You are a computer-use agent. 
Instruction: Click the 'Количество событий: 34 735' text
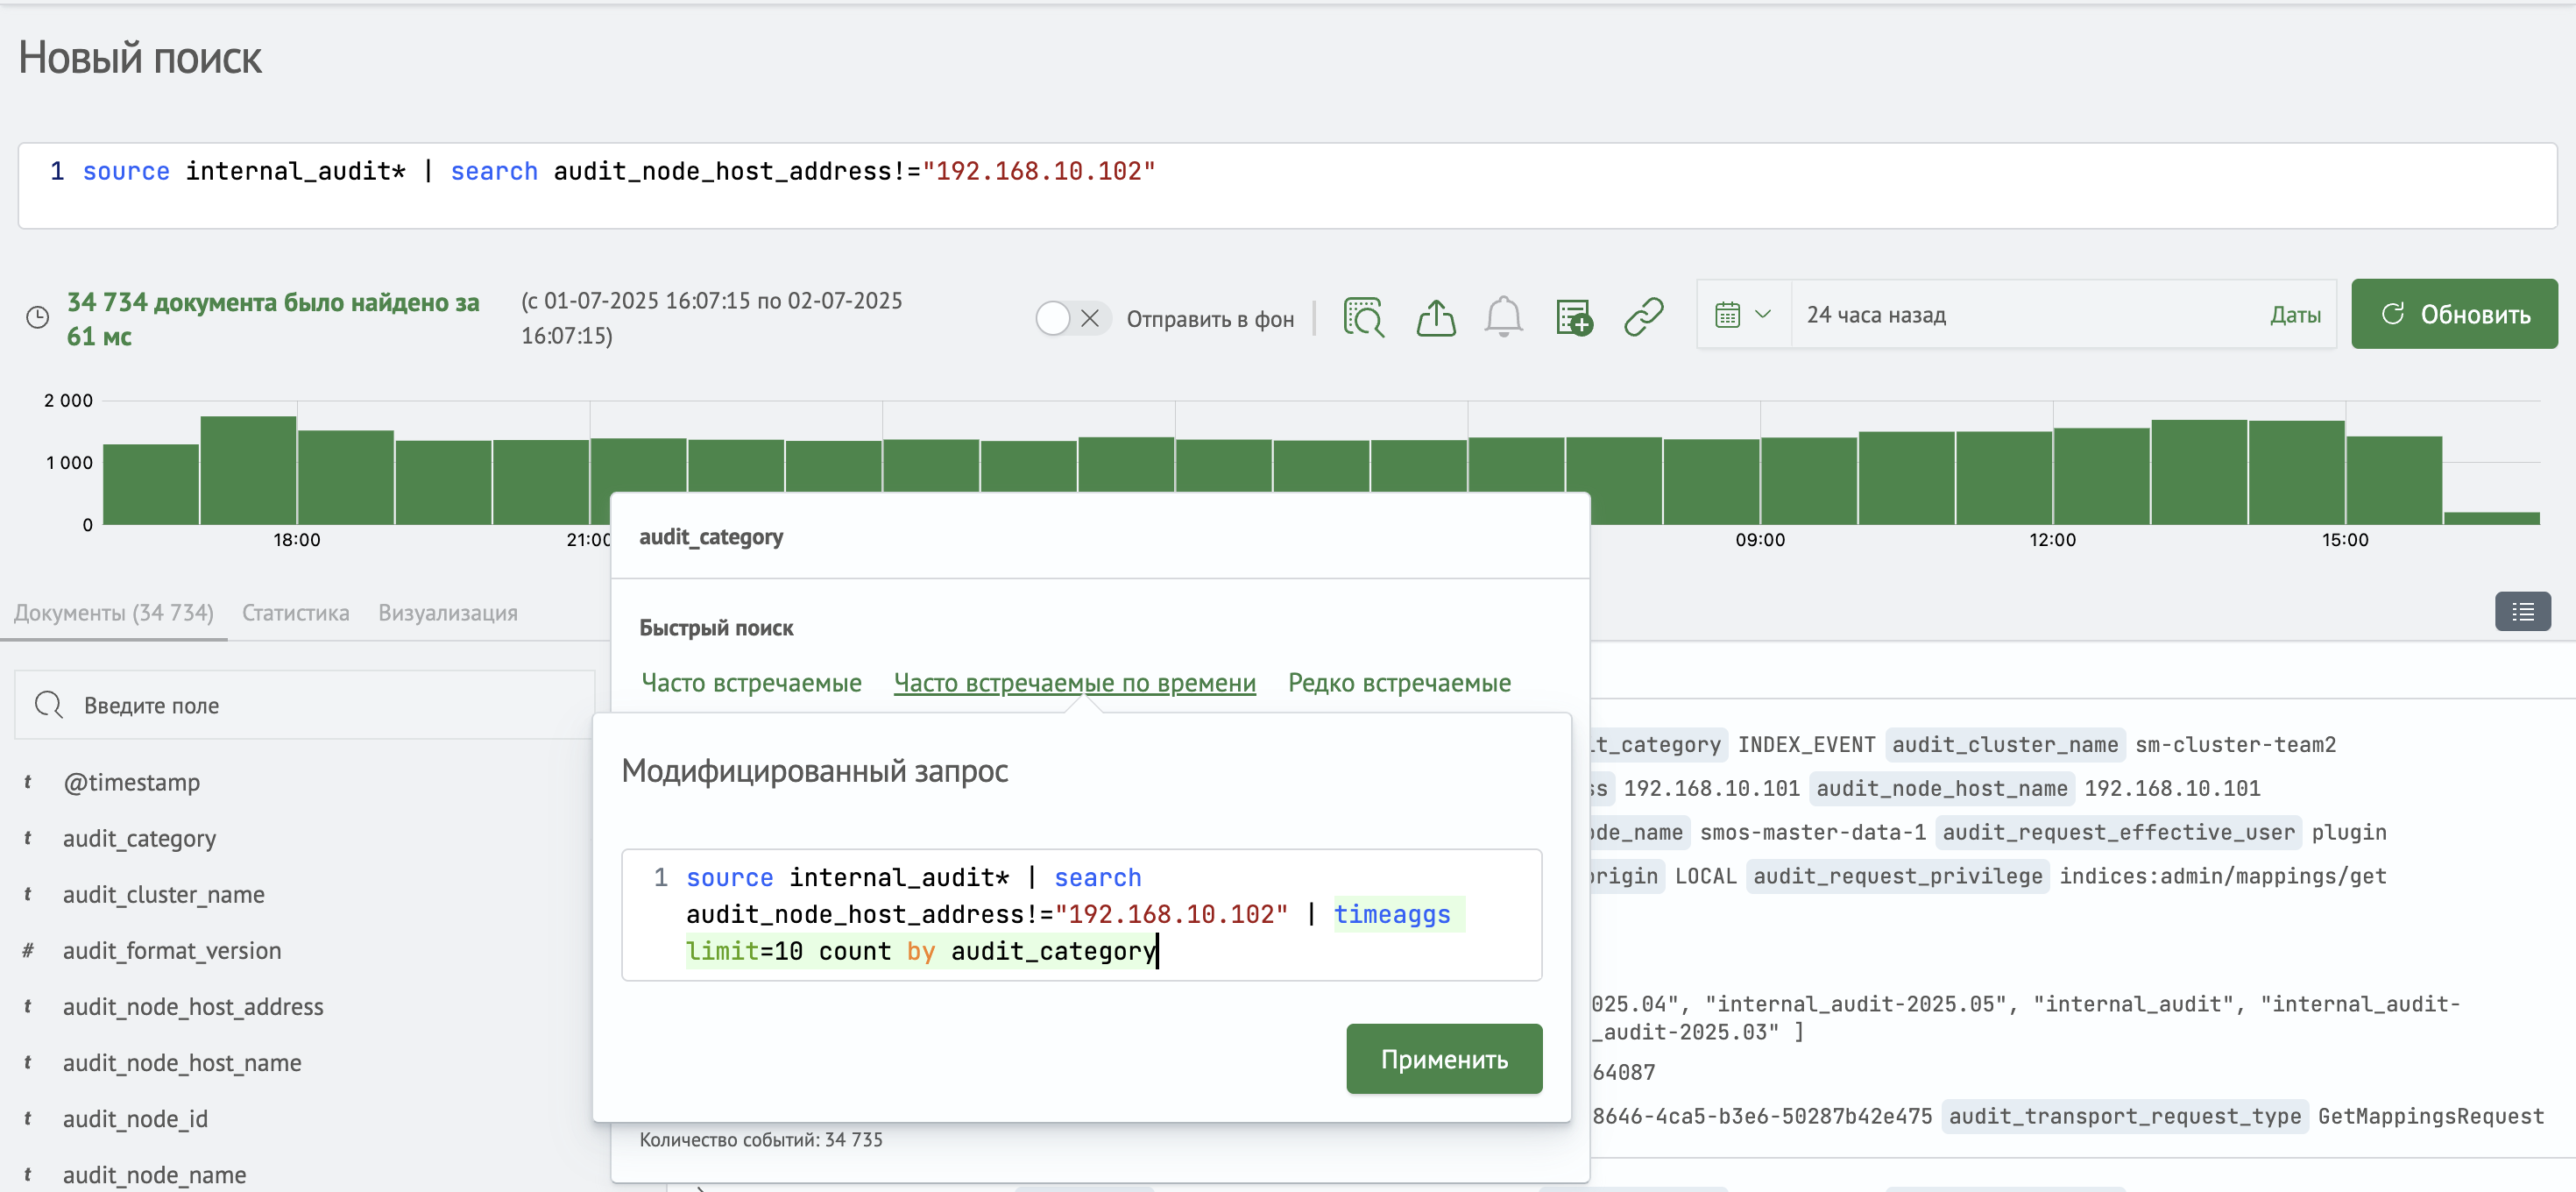pyautogui.click(x=761, y=1139)
